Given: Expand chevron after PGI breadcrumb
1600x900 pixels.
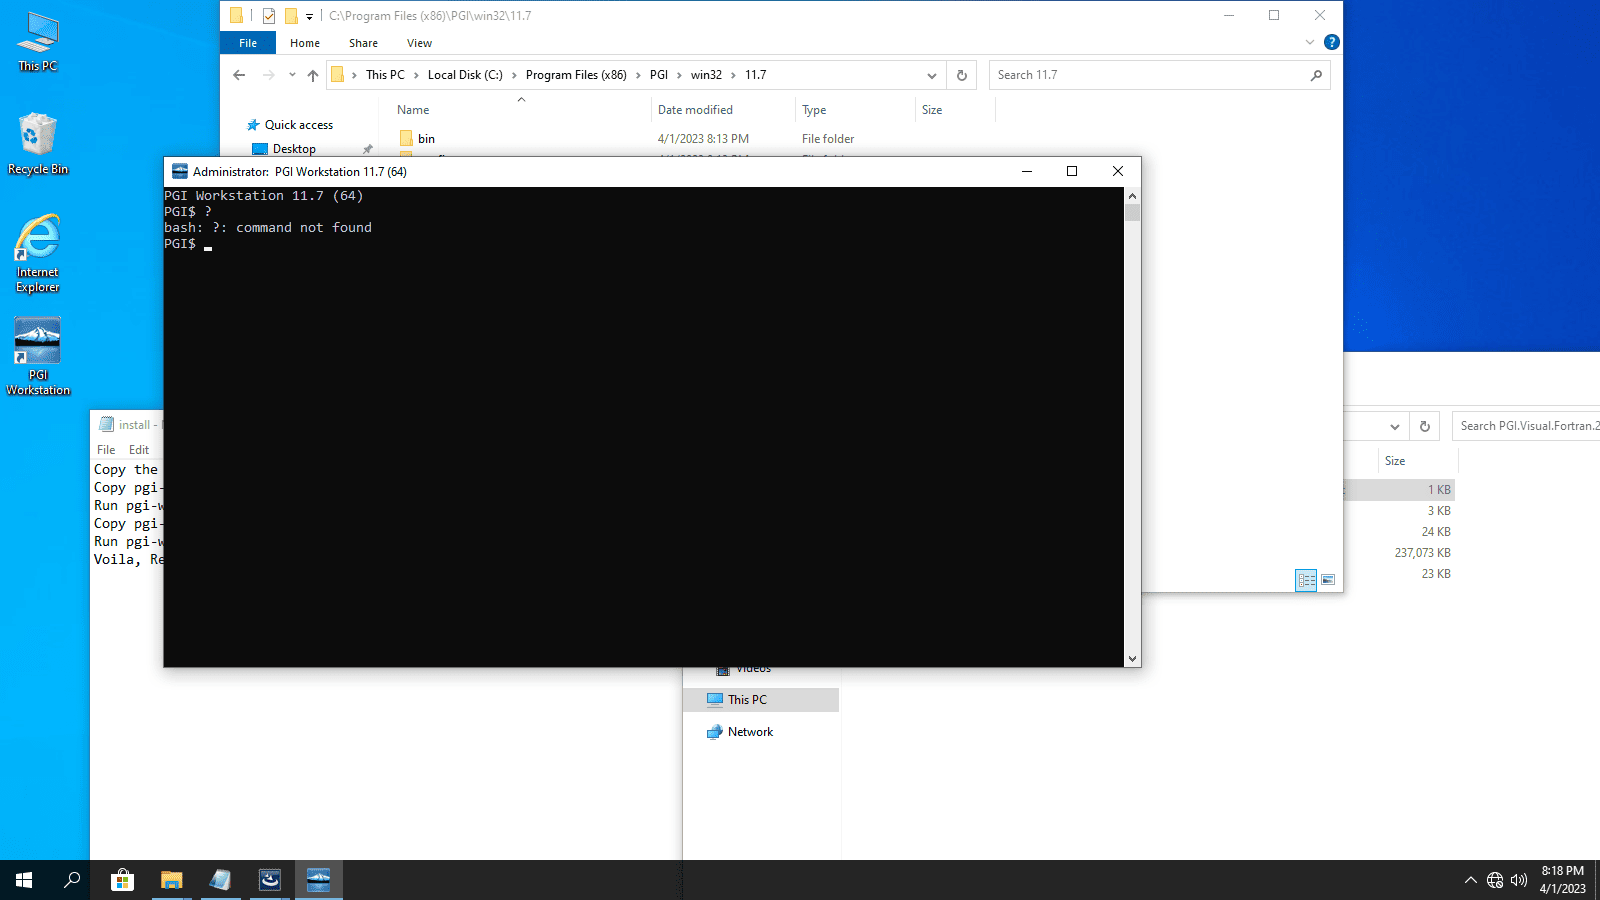Looking at the screenshot, I should (x=679, y=75).
